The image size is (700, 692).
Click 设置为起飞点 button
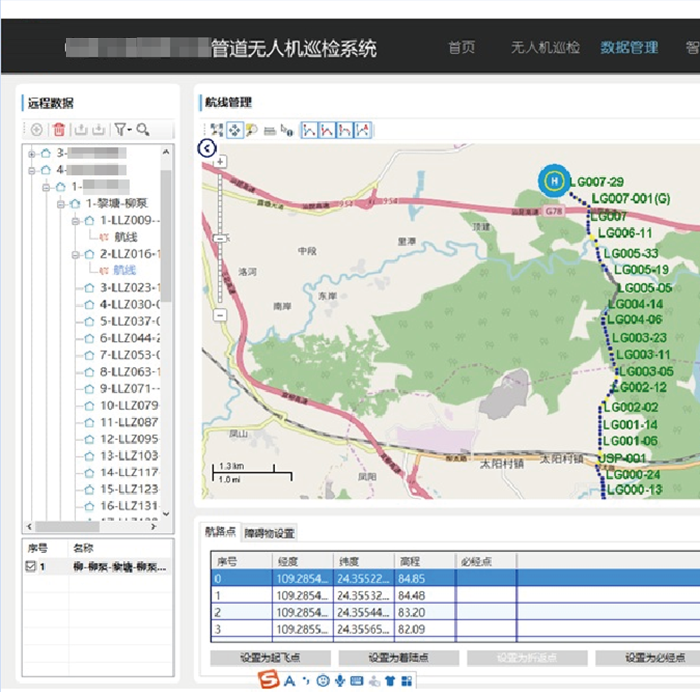[x=270, y=658]
